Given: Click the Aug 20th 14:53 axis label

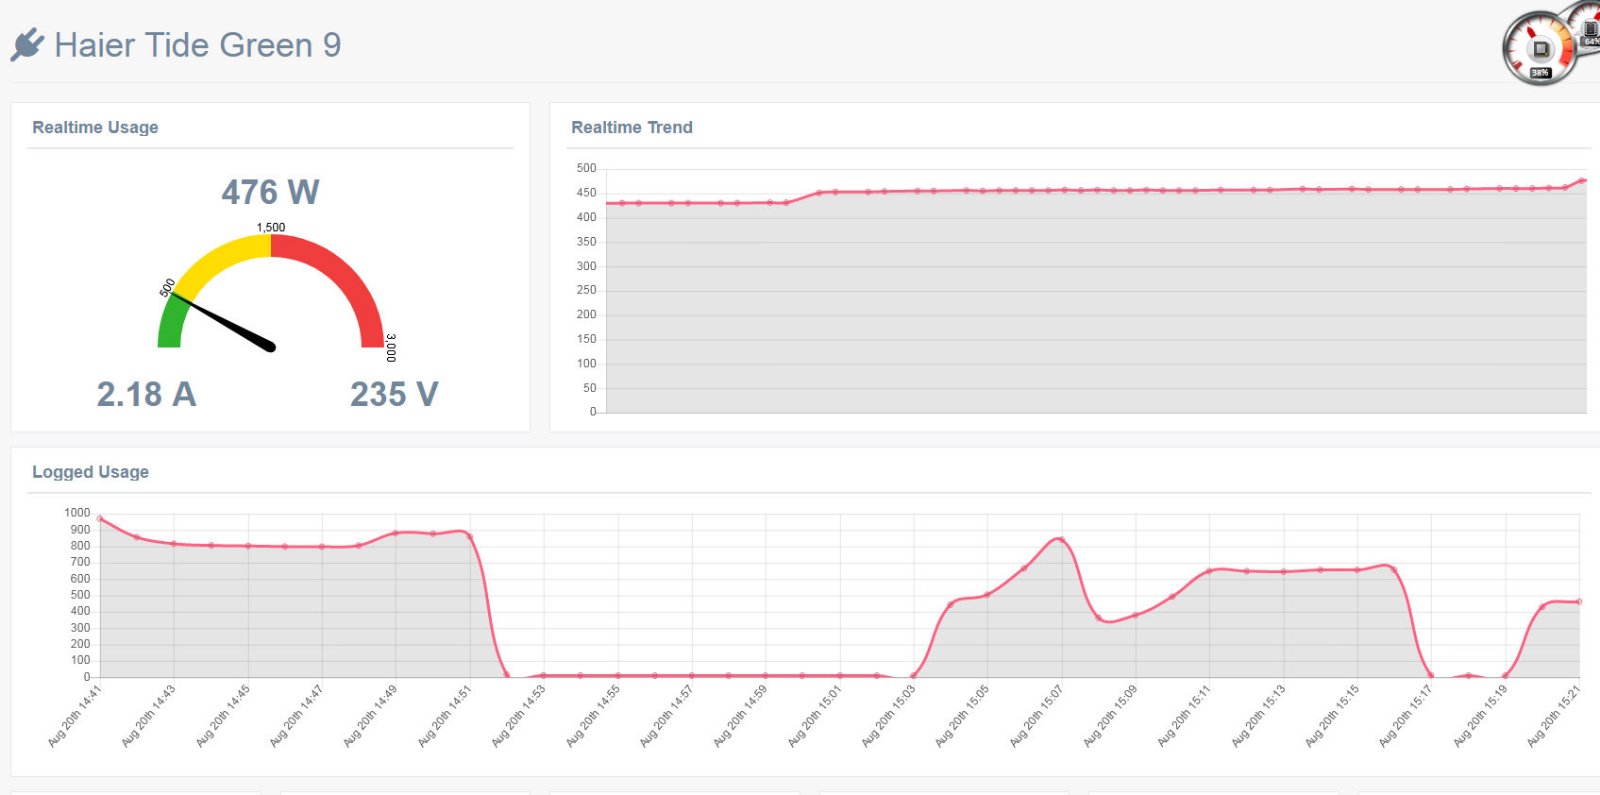Looking at the screenshot, I should coord(518,716).
